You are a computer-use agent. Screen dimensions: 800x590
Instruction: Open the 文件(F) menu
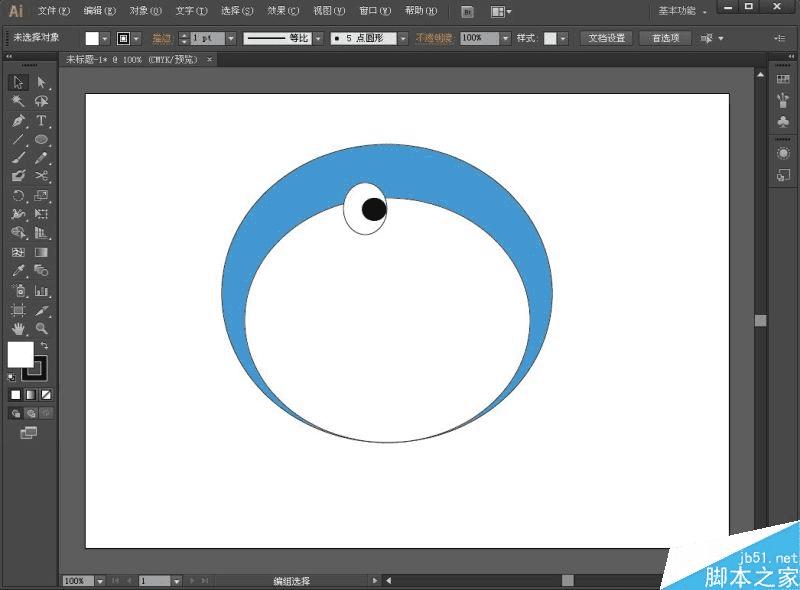pyautogui.click(x=53, y=11)
